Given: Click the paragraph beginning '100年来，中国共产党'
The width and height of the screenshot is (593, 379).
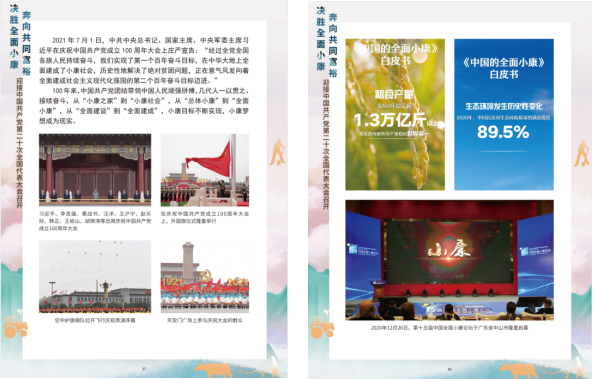Looking at the screenshot, I should click(144, 106).
